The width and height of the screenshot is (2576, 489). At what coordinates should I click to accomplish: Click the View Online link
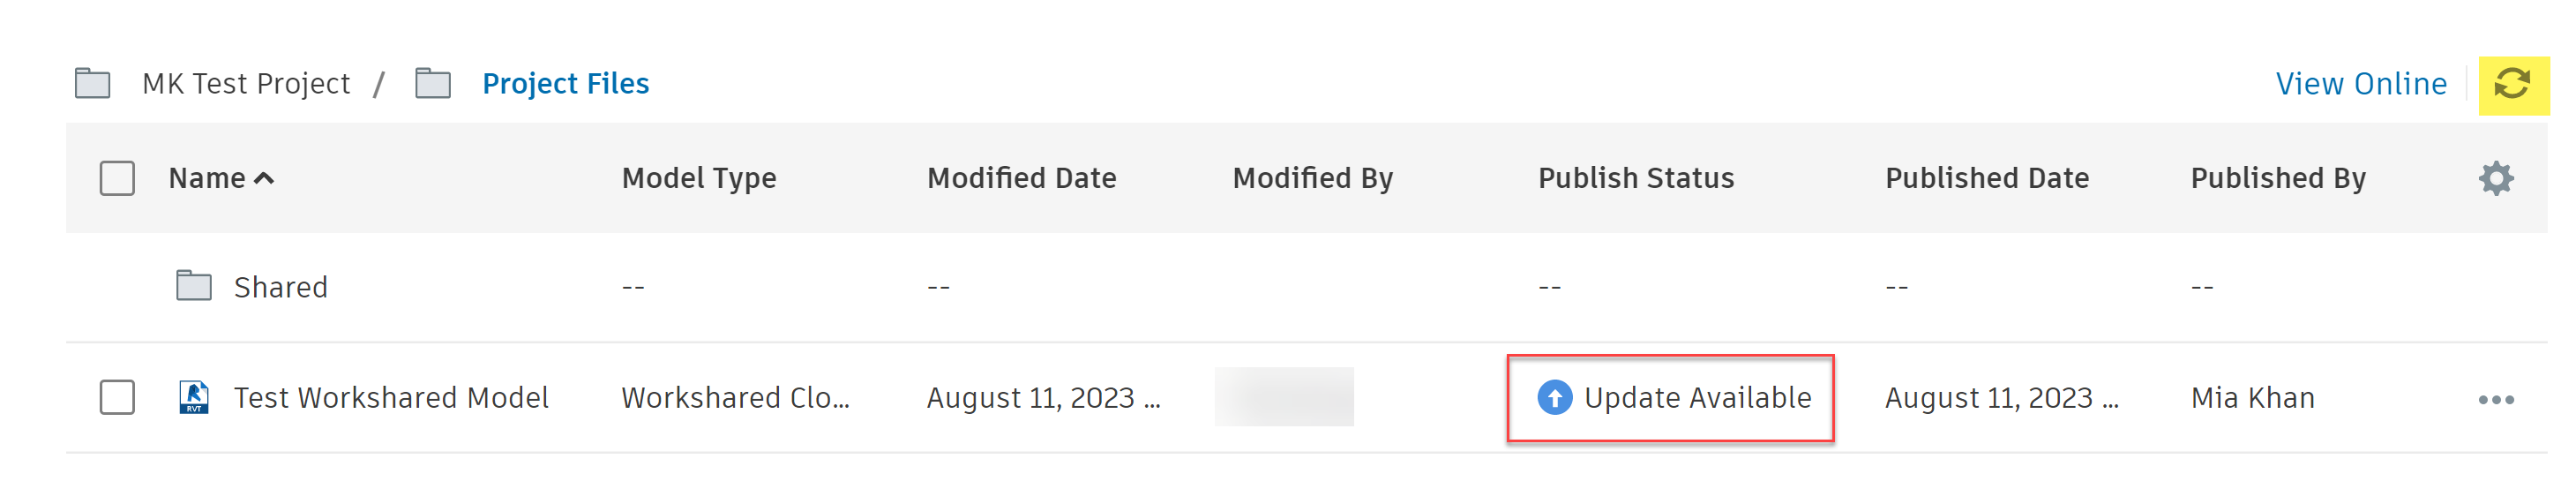[2360, 84]
